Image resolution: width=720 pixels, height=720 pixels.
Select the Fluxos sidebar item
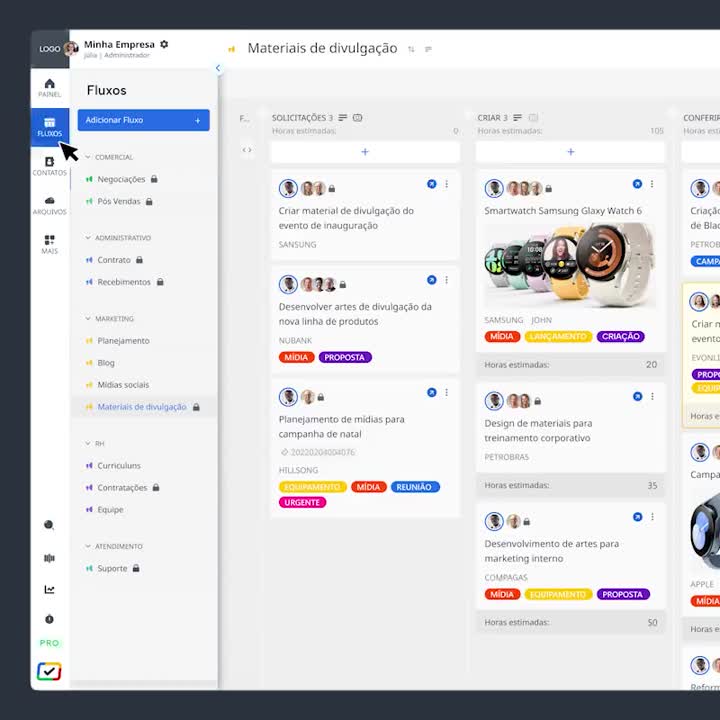click(x=50, y=127)
